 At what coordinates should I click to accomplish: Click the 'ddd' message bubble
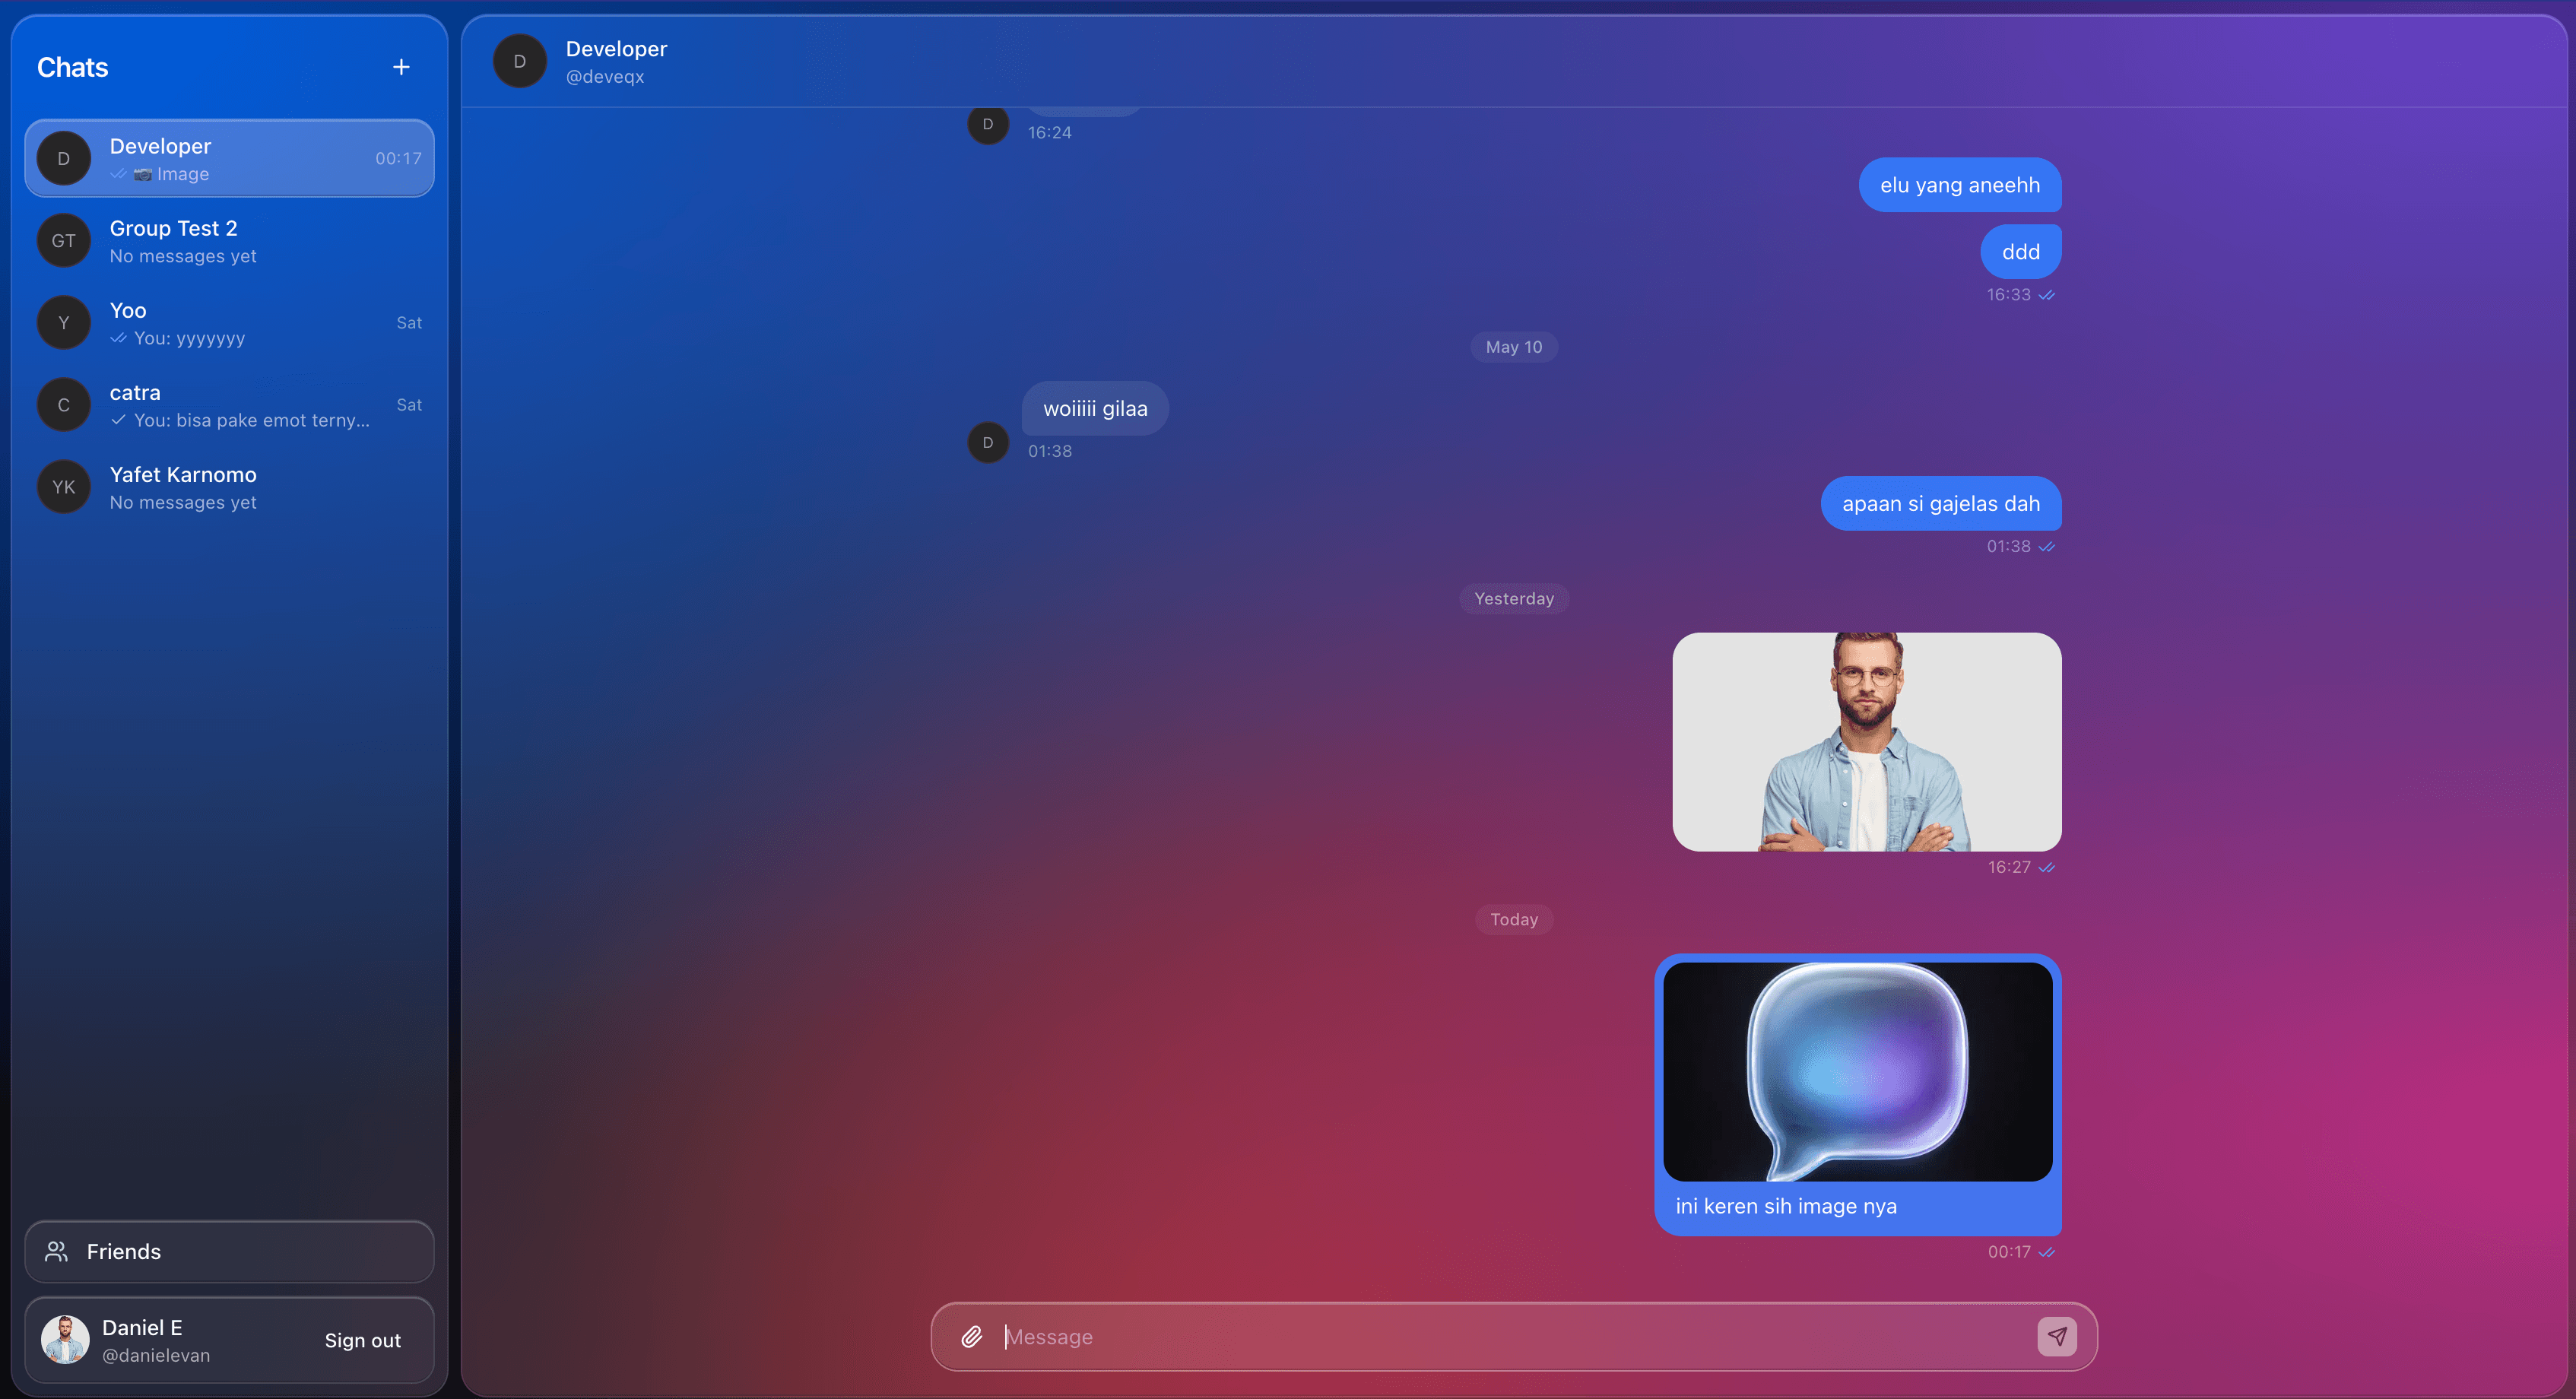(2021, 252)
